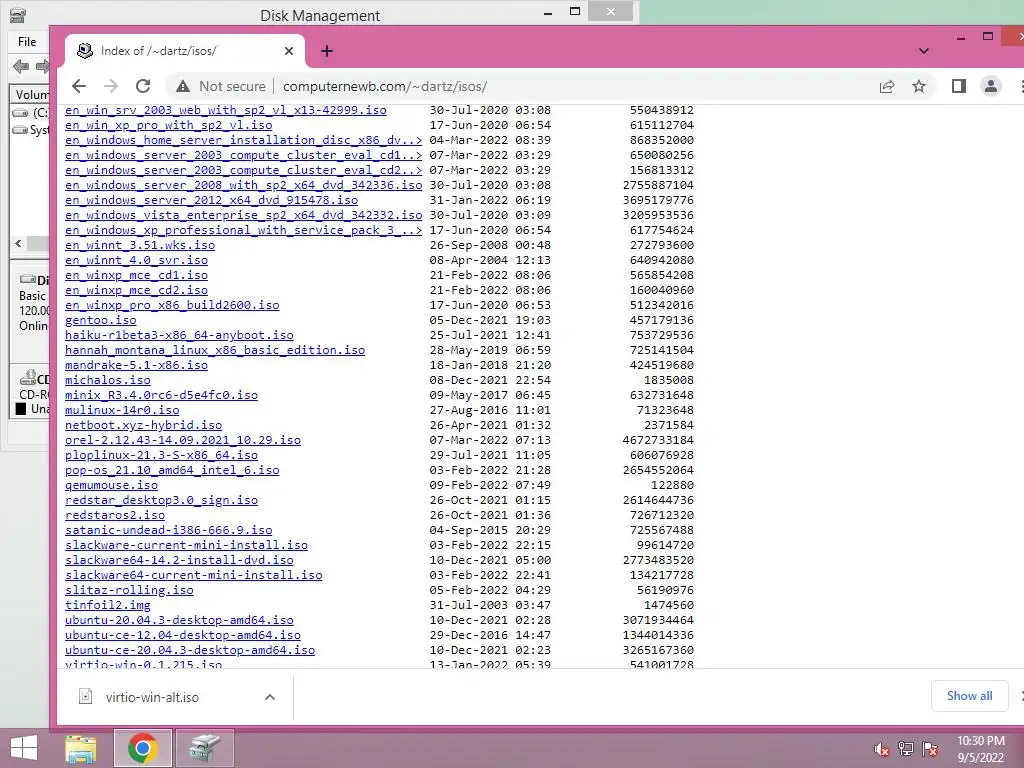
Task: Open the Chrome profile avatar menu
Action: [x=991, y=86]
